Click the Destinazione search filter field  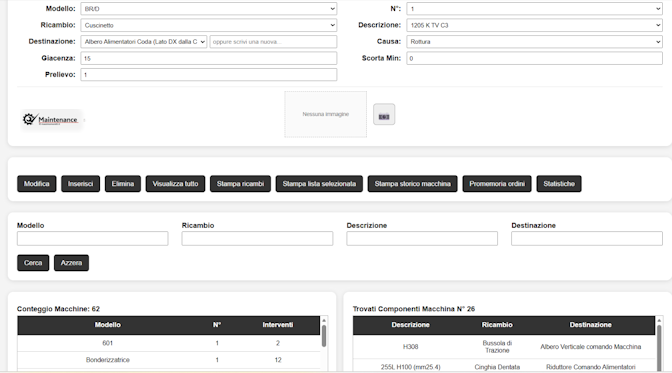587,238
